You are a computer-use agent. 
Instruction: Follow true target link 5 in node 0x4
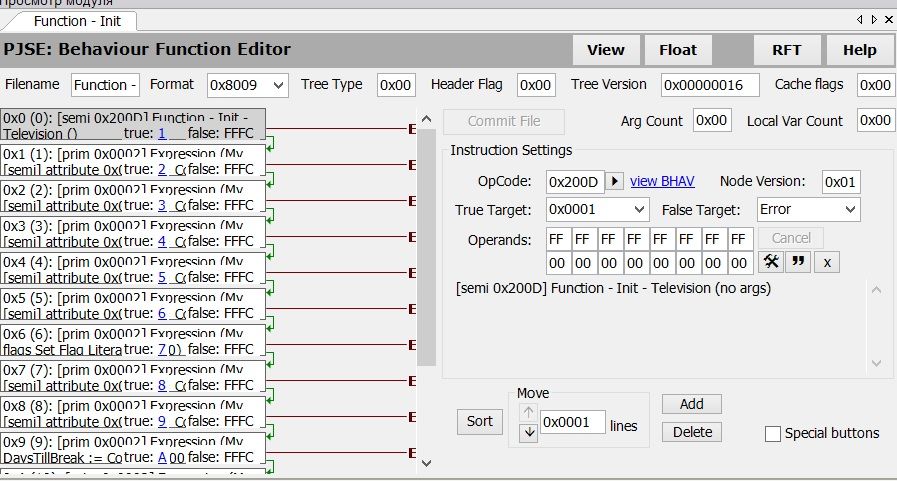point(162,277)
